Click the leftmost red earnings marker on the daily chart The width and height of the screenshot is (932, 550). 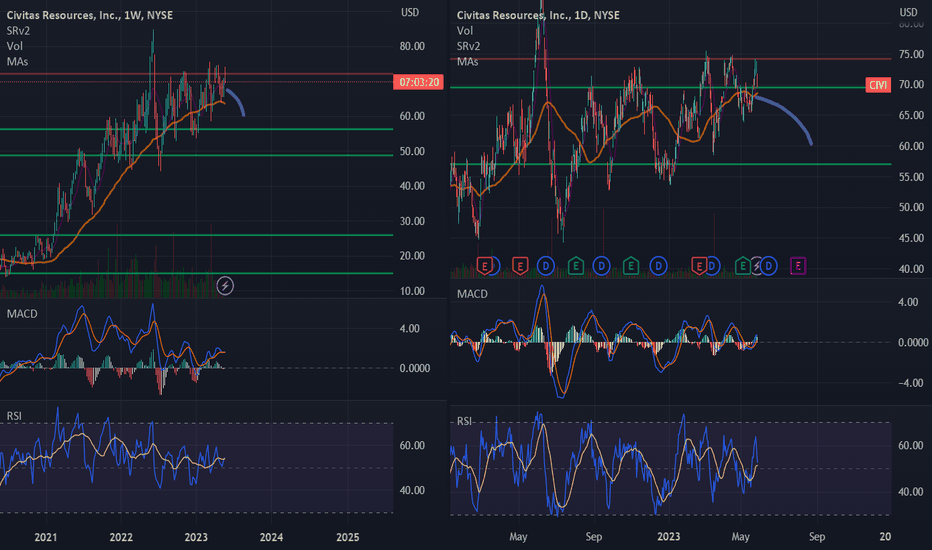pyautogui.click(x=484, y=266)
